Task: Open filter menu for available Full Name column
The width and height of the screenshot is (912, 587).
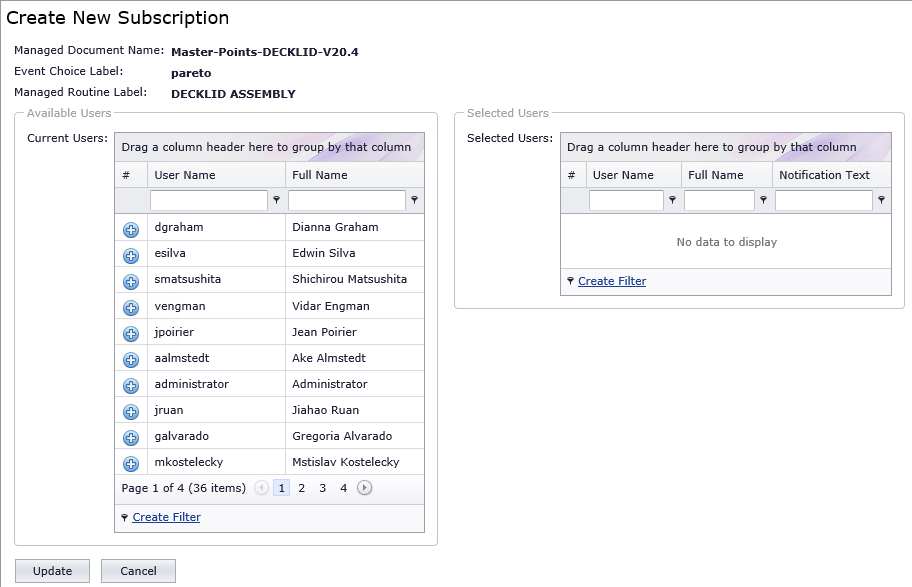Action: pos(415,200)
